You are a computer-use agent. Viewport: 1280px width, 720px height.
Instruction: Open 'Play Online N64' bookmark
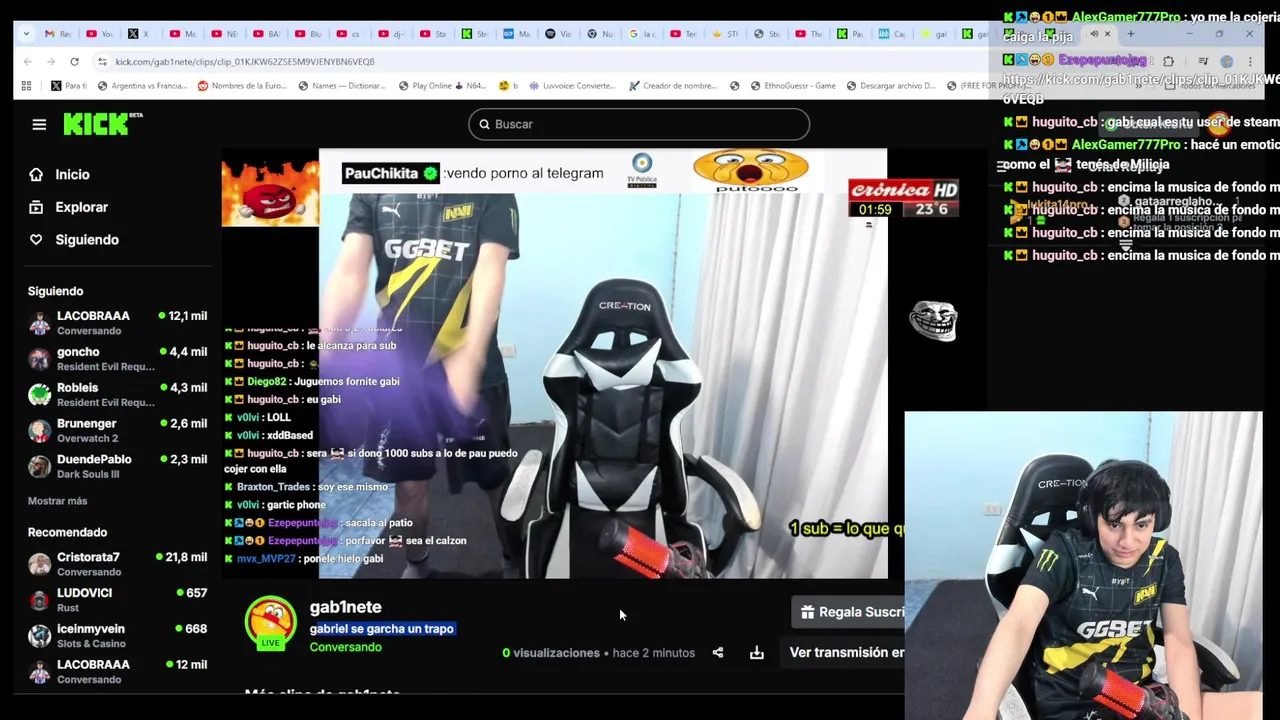[444, 86]
